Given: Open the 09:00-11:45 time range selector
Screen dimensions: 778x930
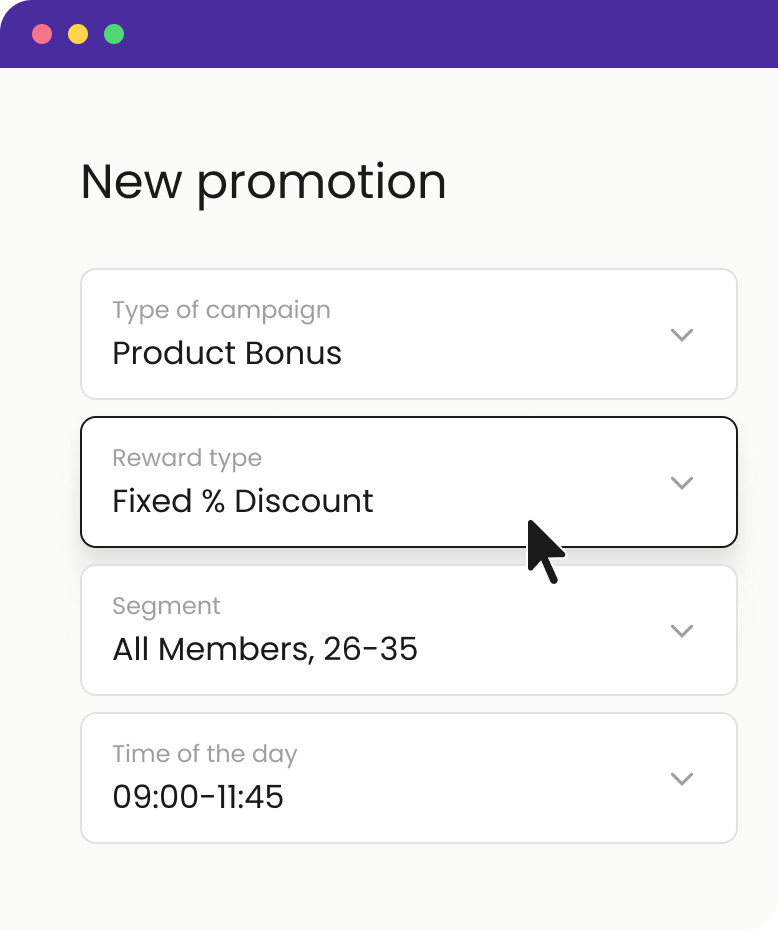Looking at the screenshot, I should pyautogui.click(x=198, y=797).
